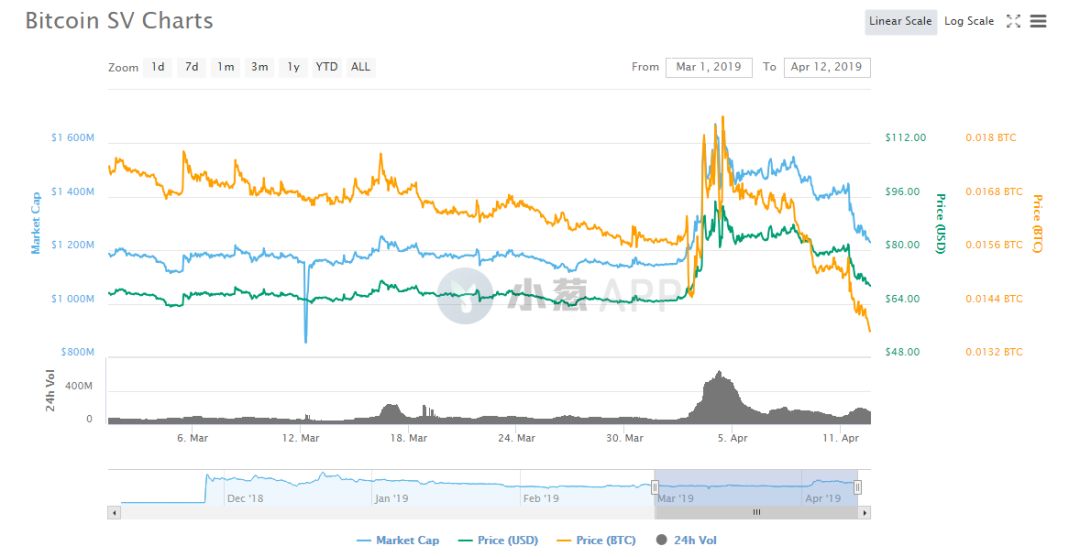Viewport: 1080px width, 557px height.
Task: Click Jan '19 in navigator timeline
Action: (x=391, y=498)
